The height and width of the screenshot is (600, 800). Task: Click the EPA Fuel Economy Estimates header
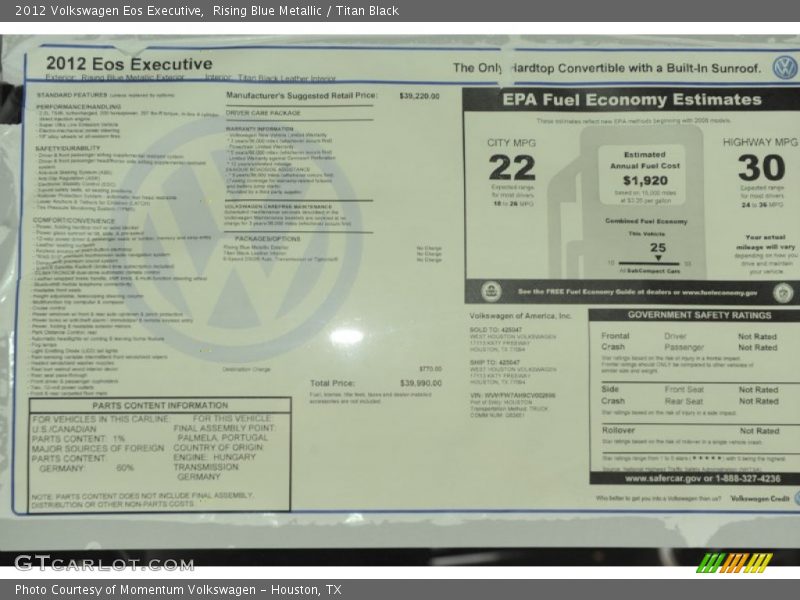[x=631, y=100]
